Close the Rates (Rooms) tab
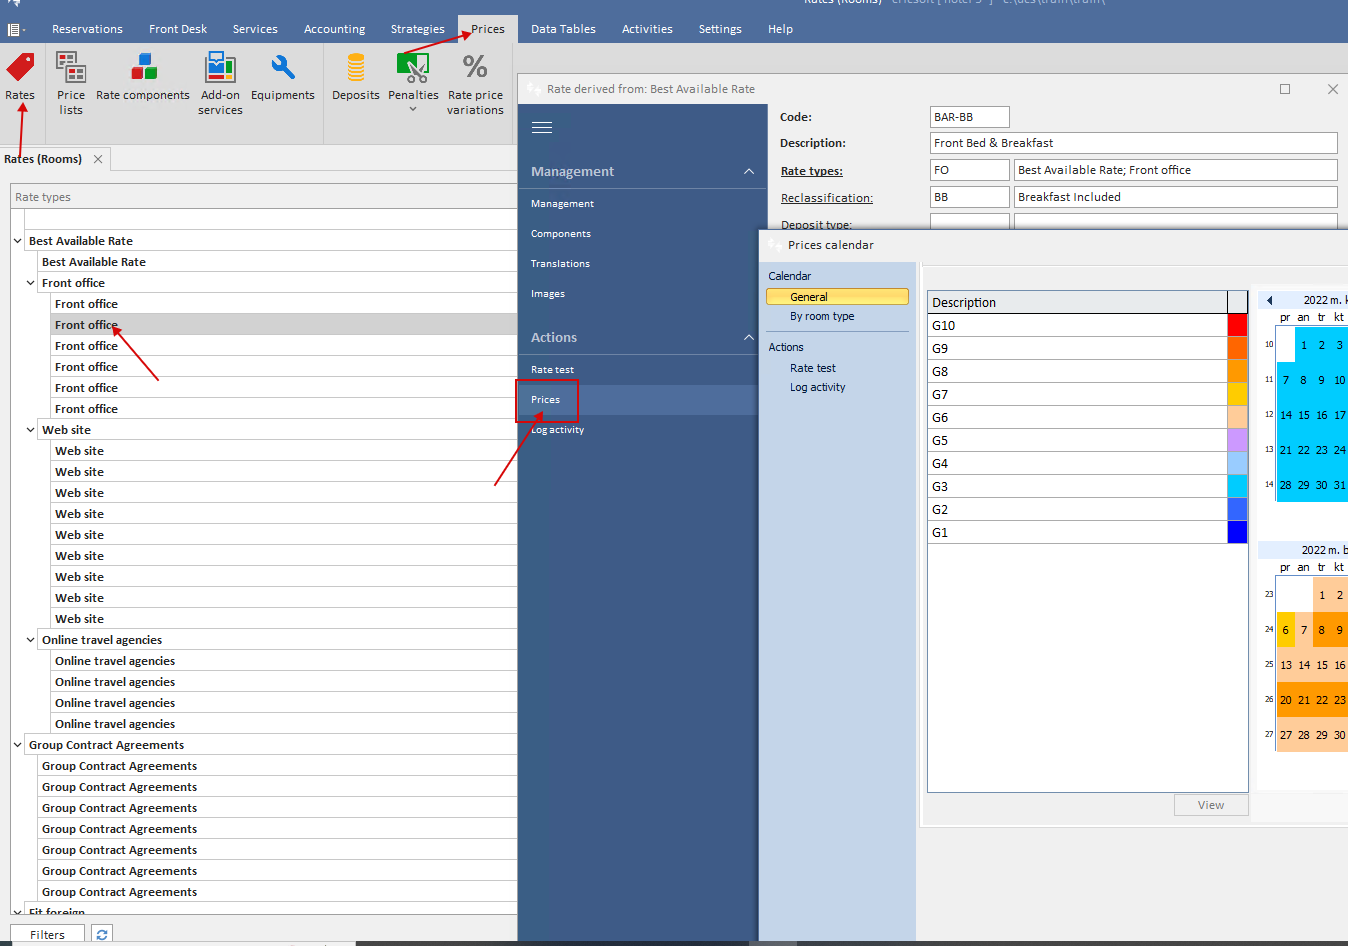Screen dimensions: 1348x946 tap(98, 159)
